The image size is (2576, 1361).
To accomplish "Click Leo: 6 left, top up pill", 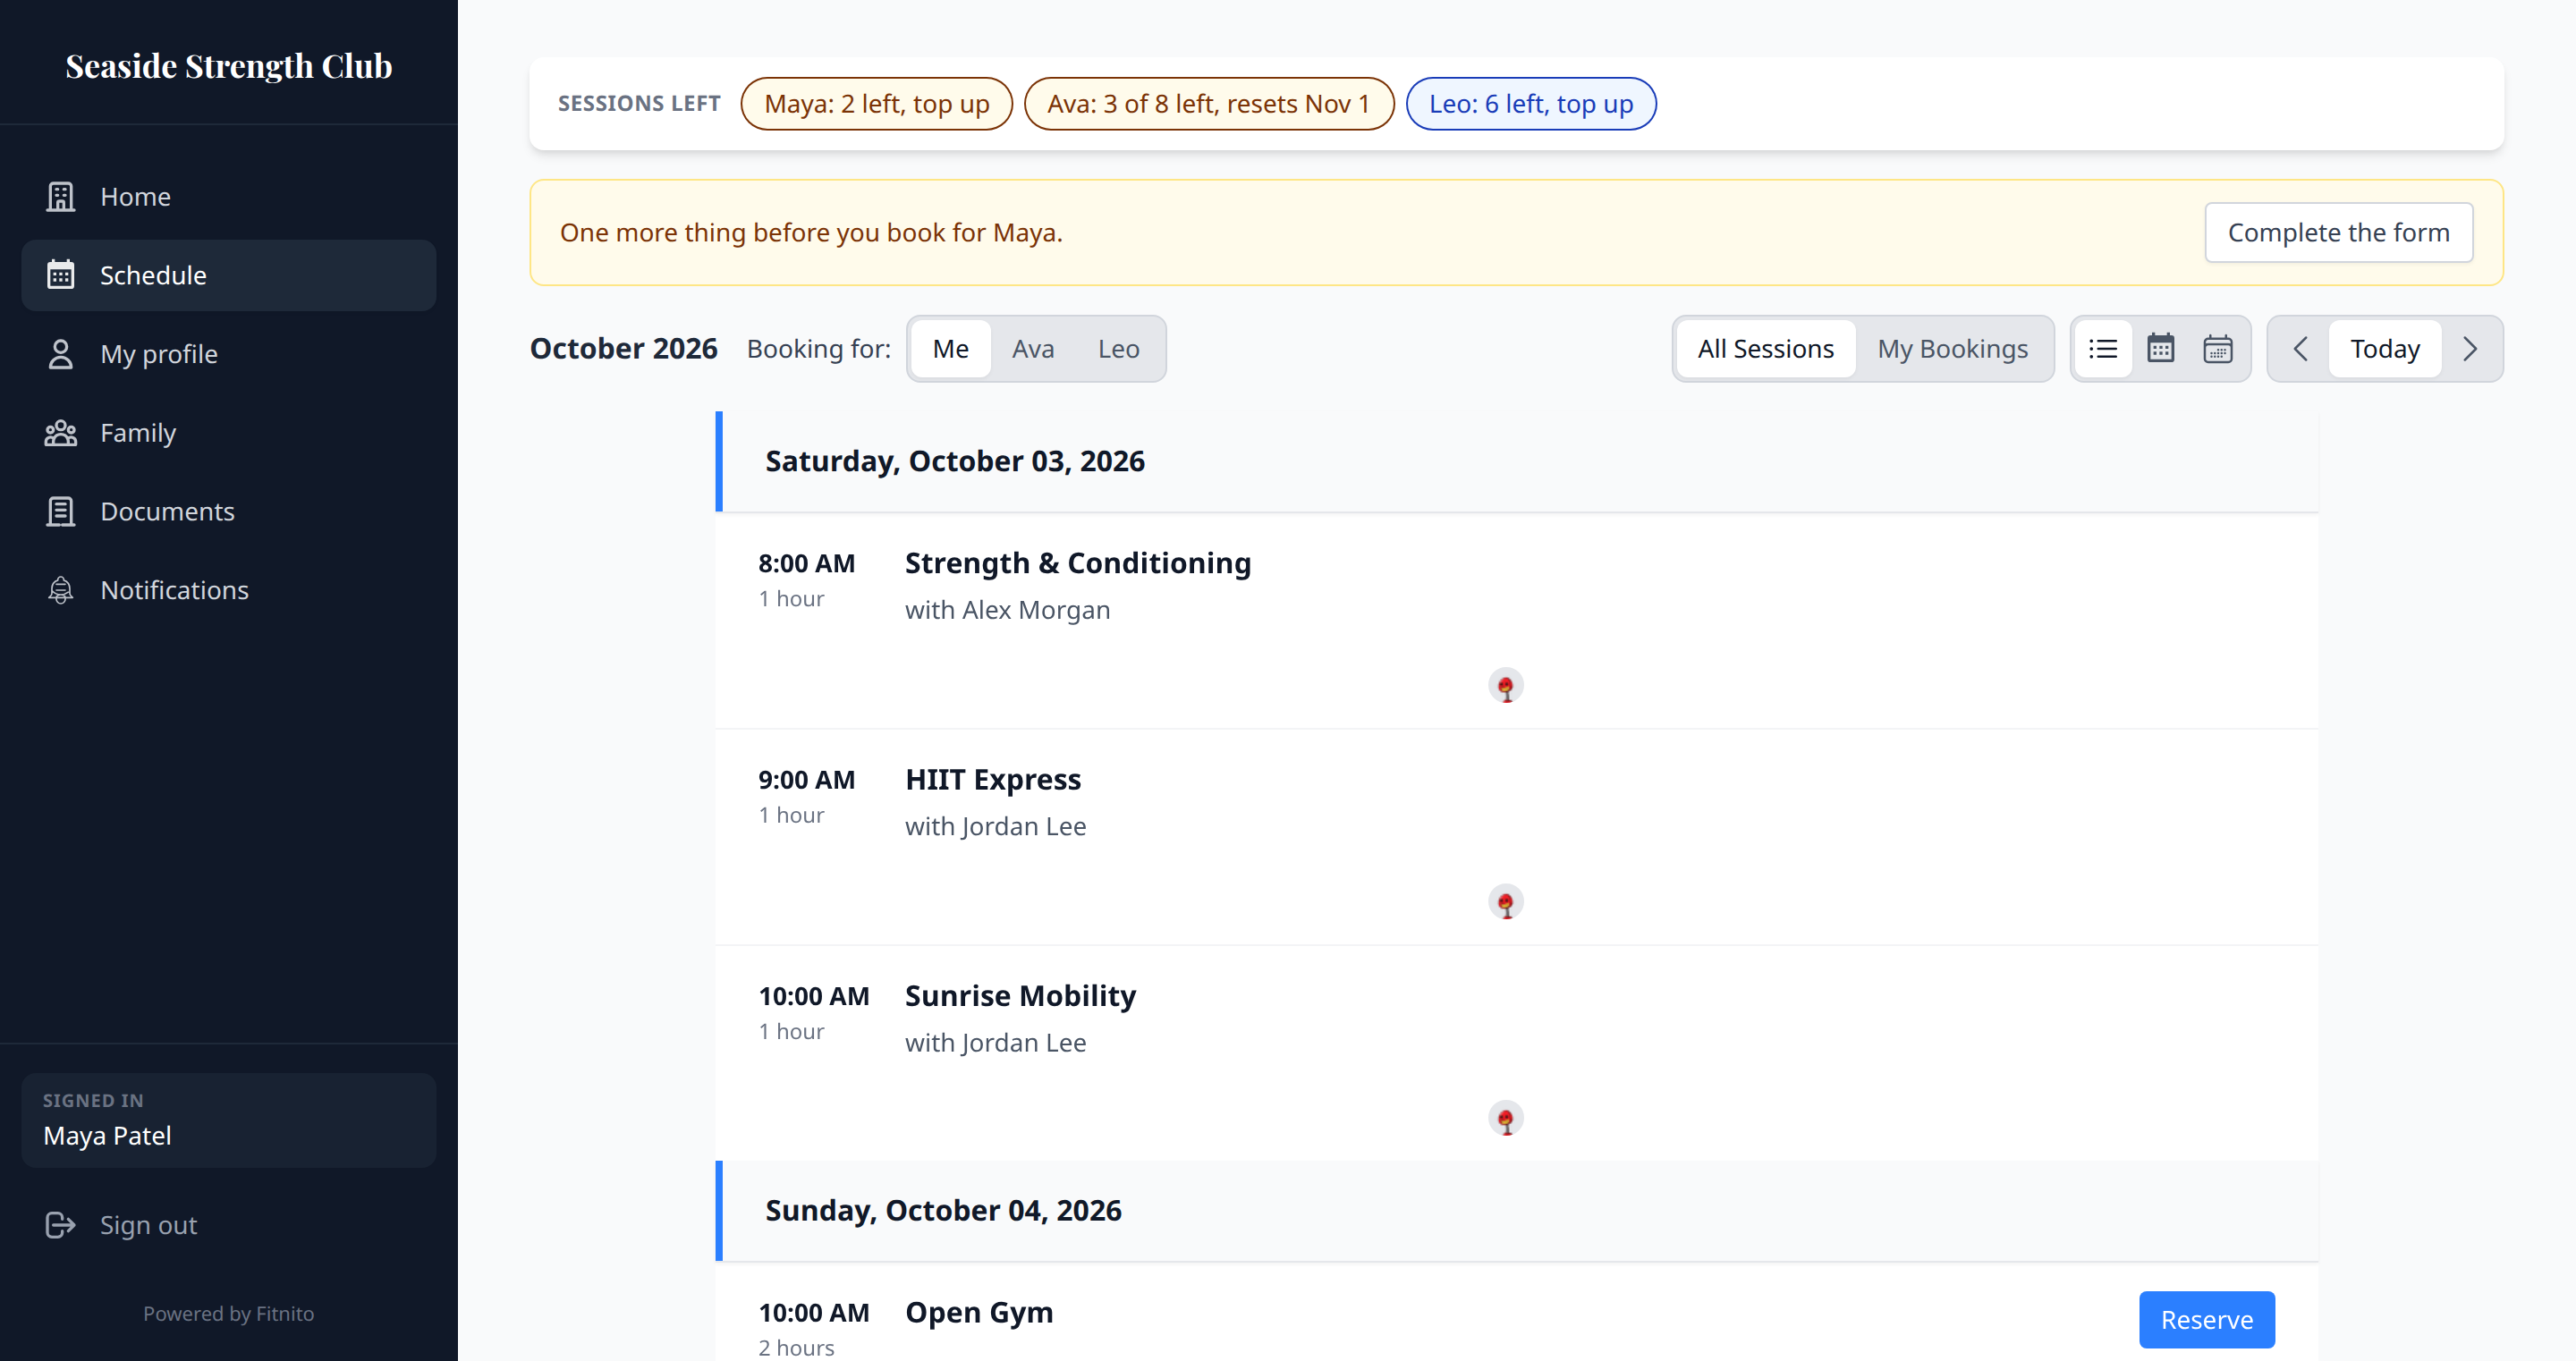I will click(x=1530, y=103).
